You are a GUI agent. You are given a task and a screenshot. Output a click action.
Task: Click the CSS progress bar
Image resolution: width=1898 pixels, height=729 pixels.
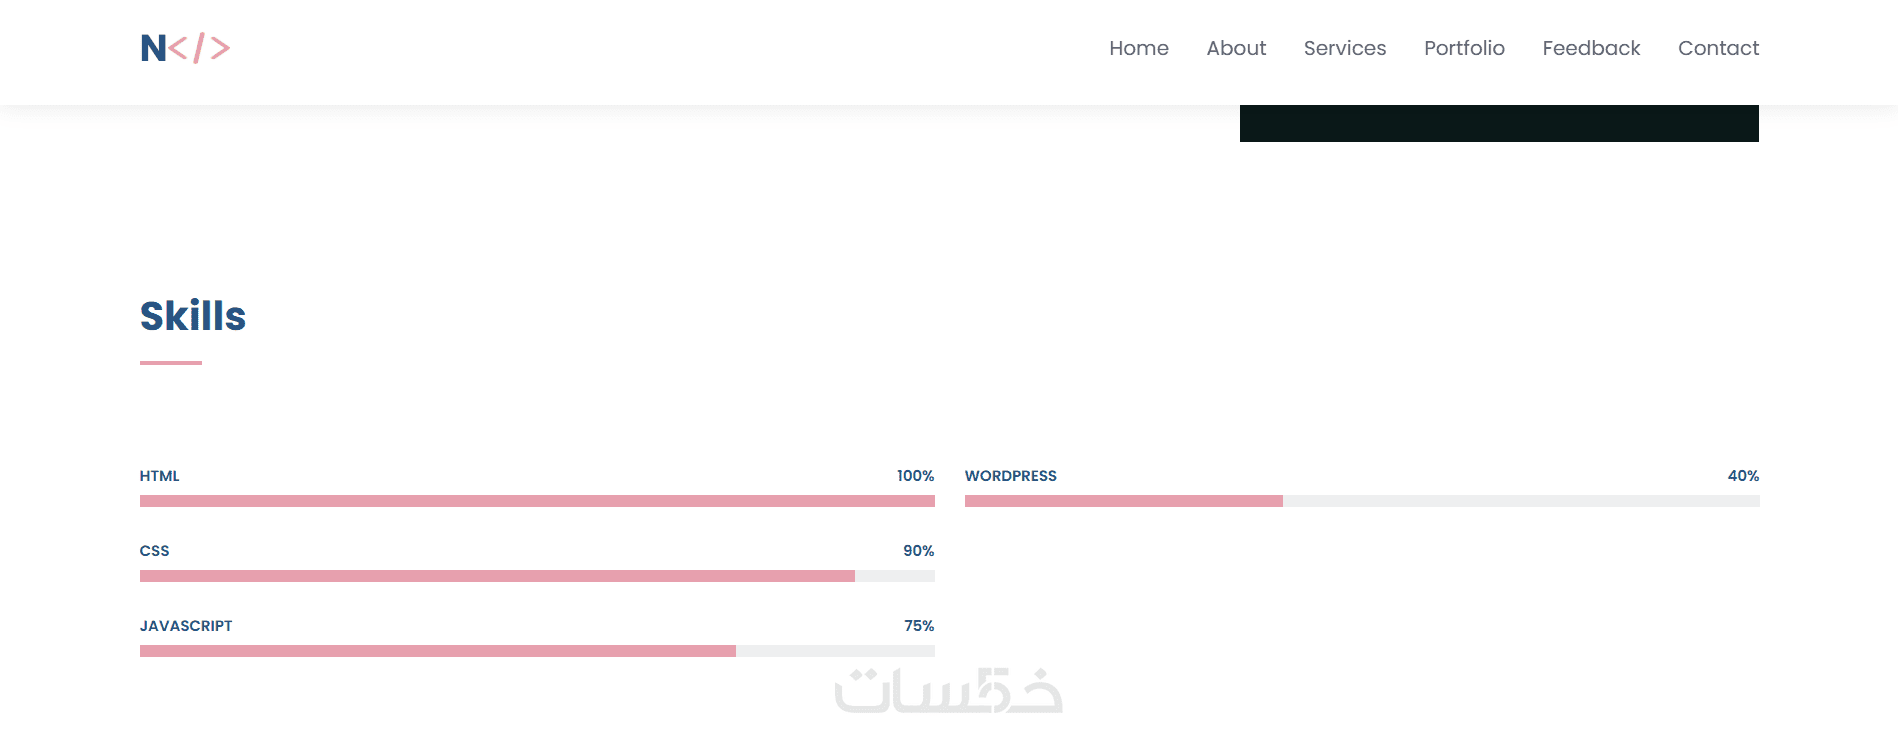(537, 576)
